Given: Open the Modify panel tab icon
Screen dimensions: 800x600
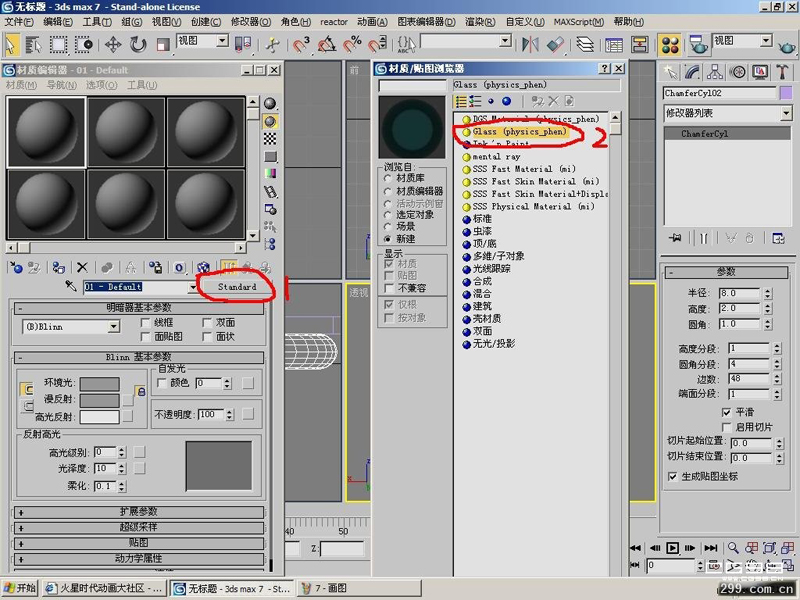Looking at the screenshot, I should click(692, 72).
